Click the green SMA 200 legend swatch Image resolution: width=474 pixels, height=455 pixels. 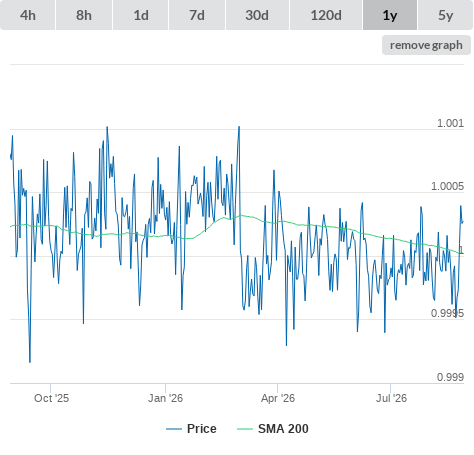point(245,429)
